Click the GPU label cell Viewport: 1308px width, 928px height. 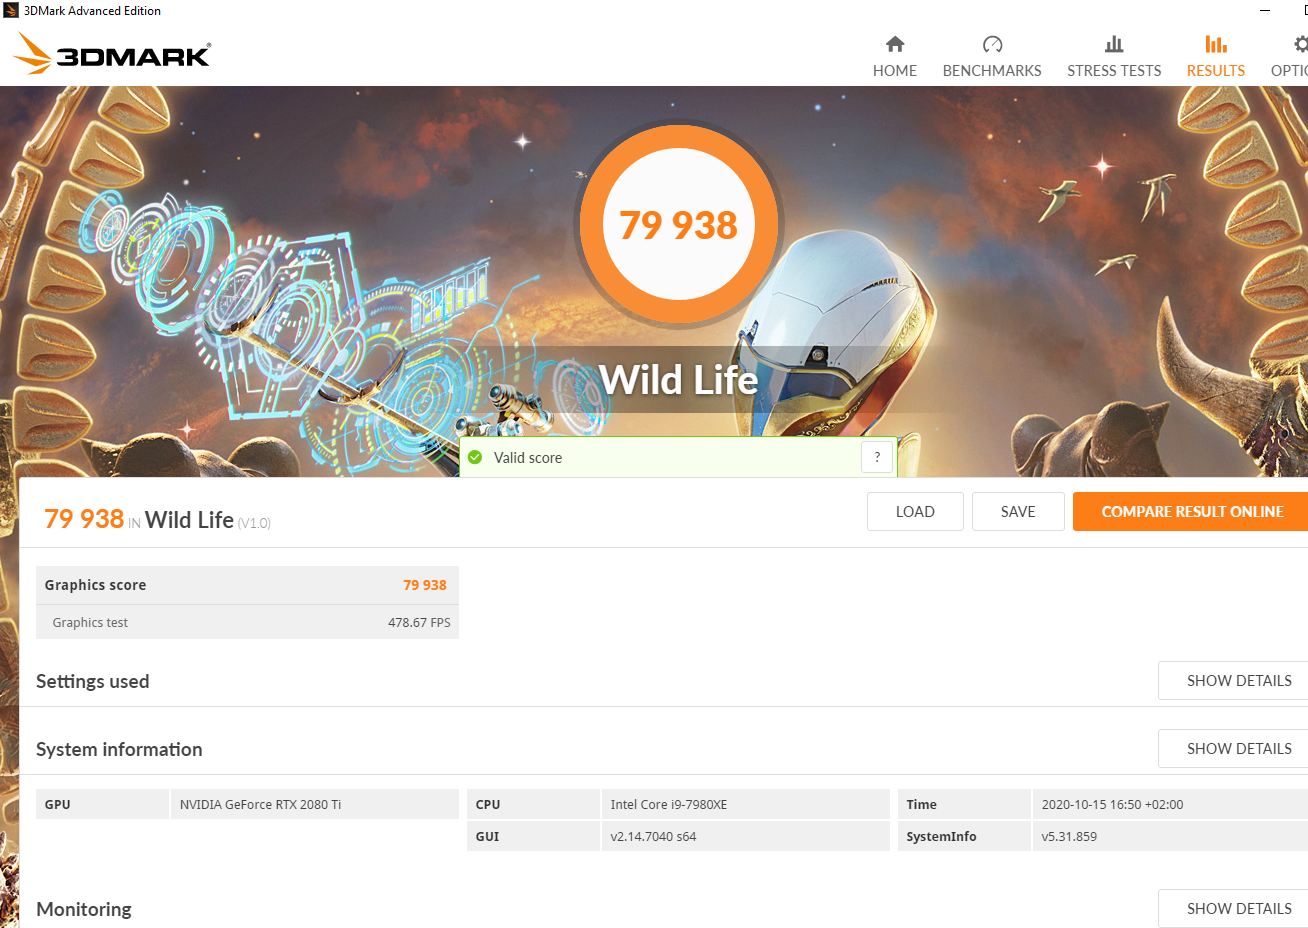[x=102, y=804]
